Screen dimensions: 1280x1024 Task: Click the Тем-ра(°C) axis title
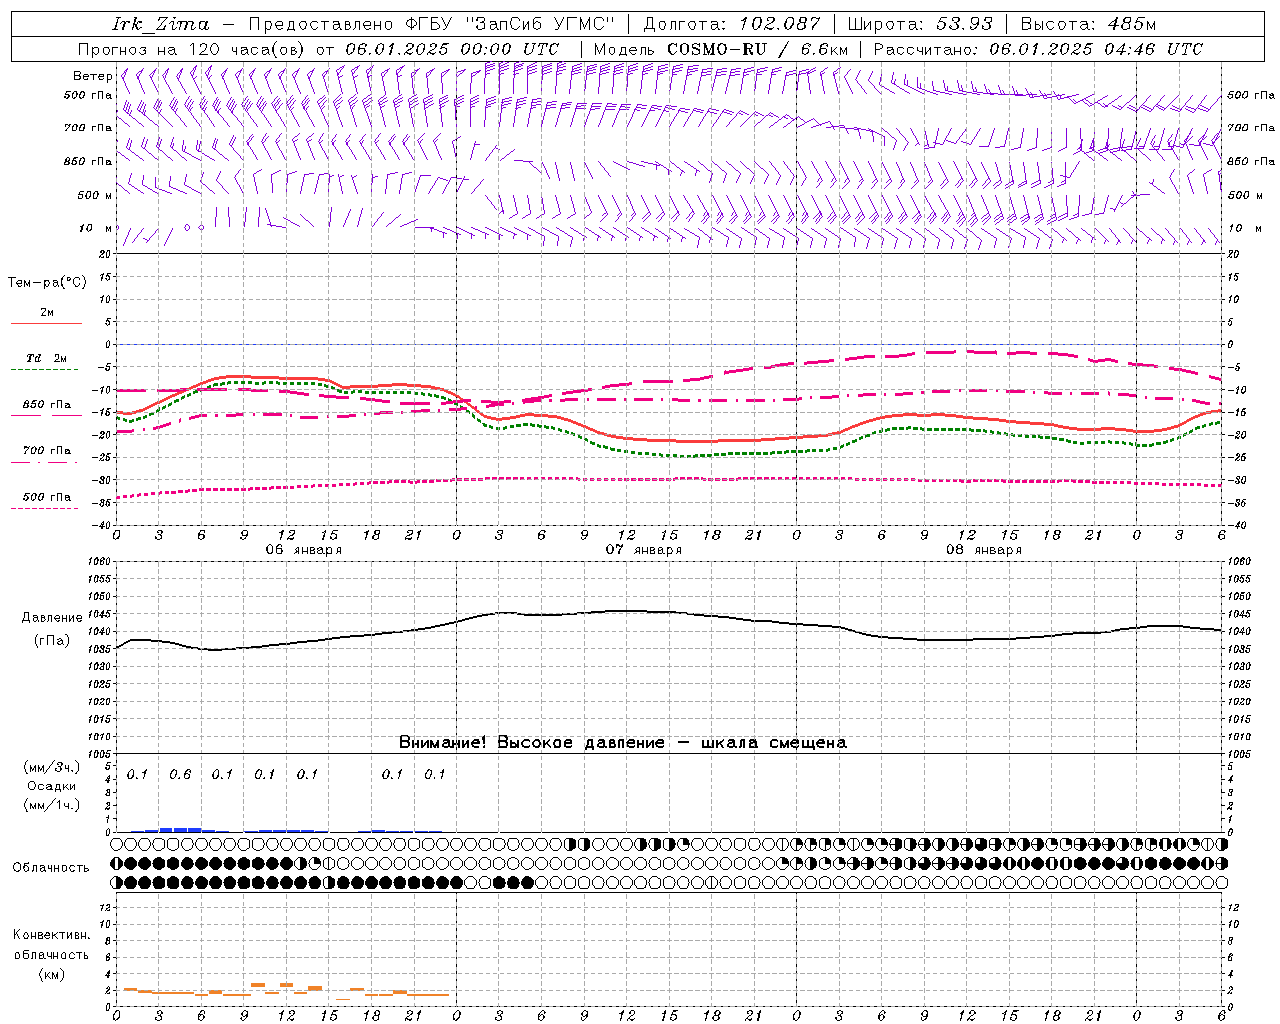47,283
